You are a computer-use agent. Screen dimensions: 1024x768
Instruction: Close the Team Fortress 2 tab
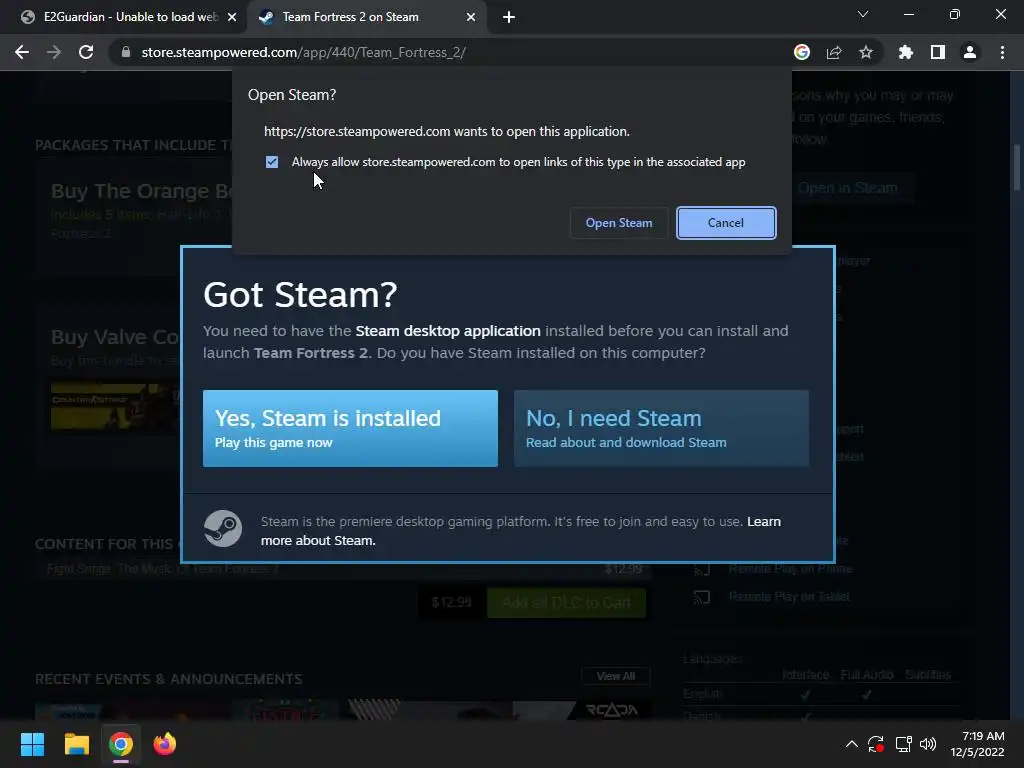tap(471, 17)
